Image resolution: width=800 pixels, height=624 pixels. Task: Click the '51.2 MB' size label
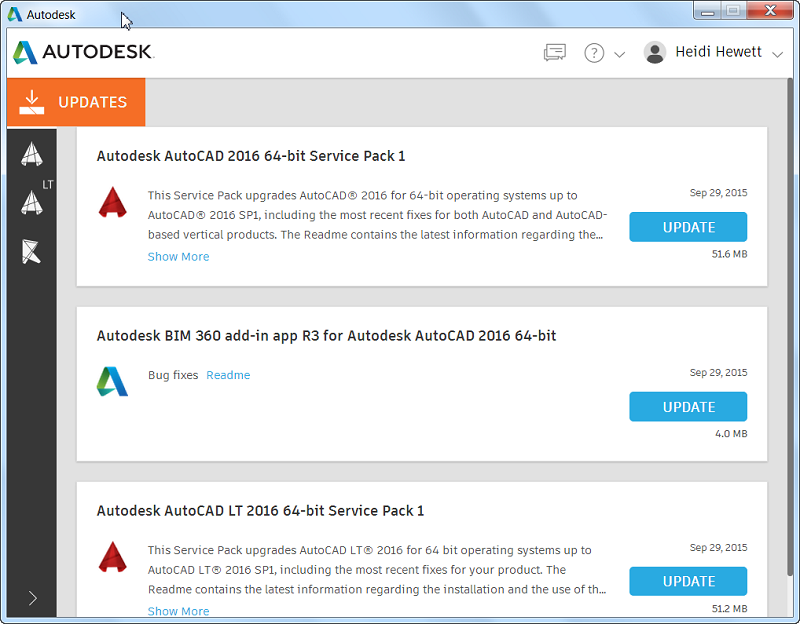point(729,609)
